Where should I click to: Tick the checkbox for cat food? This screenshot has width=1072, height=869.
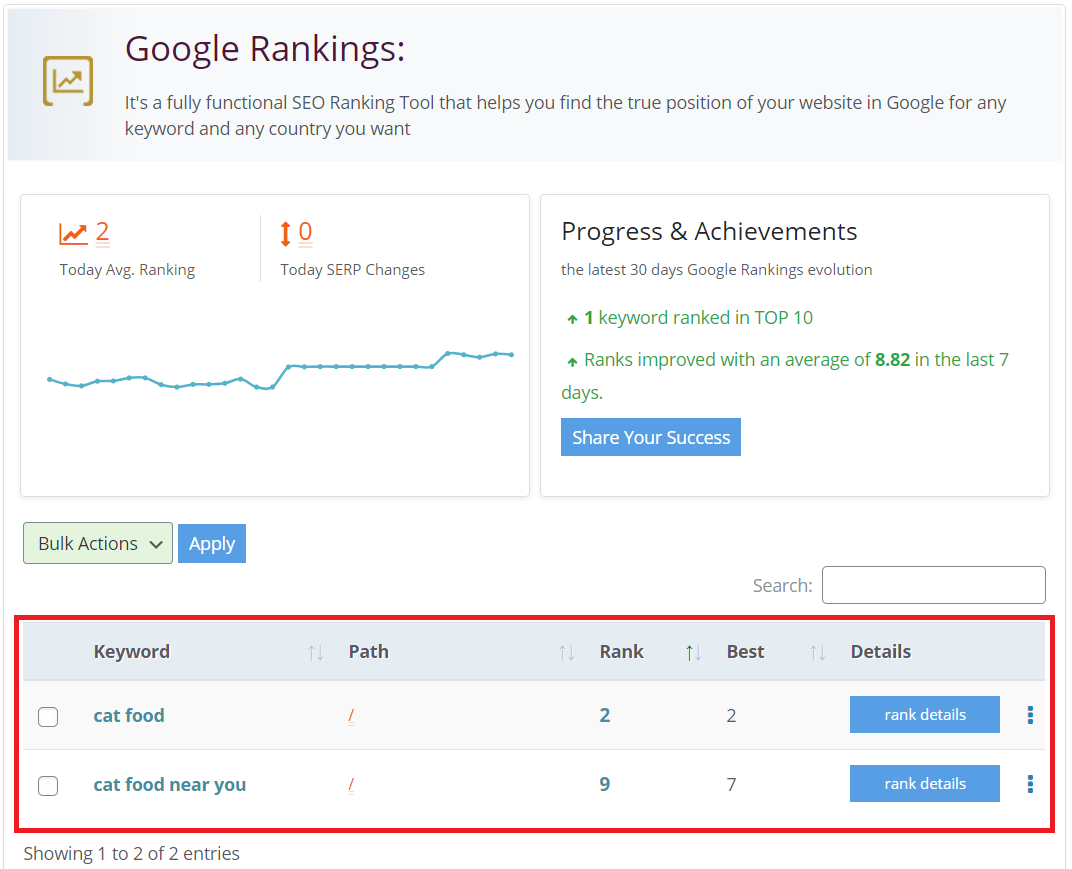48,717
